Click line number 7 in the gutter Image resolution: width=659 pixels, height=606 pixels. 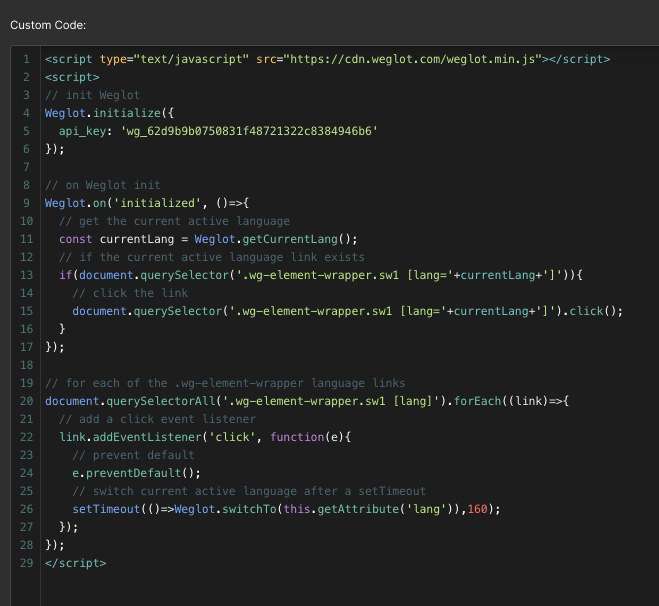point(26,167)
